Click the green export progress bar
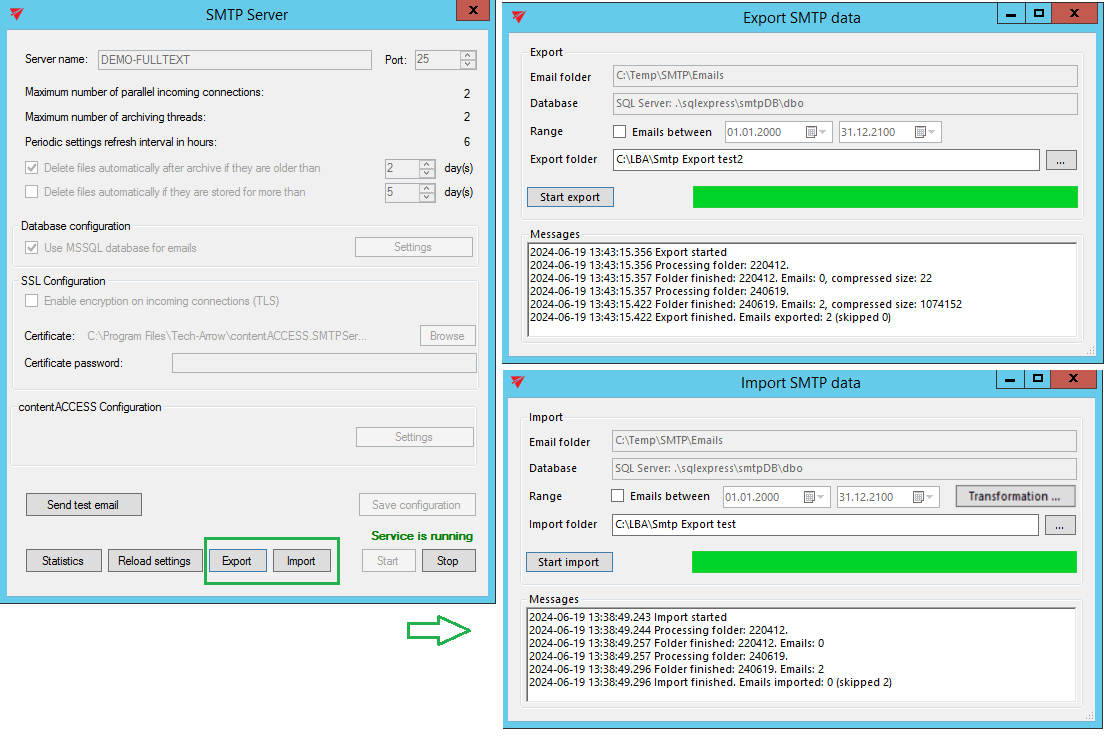 tap(885, 197)
